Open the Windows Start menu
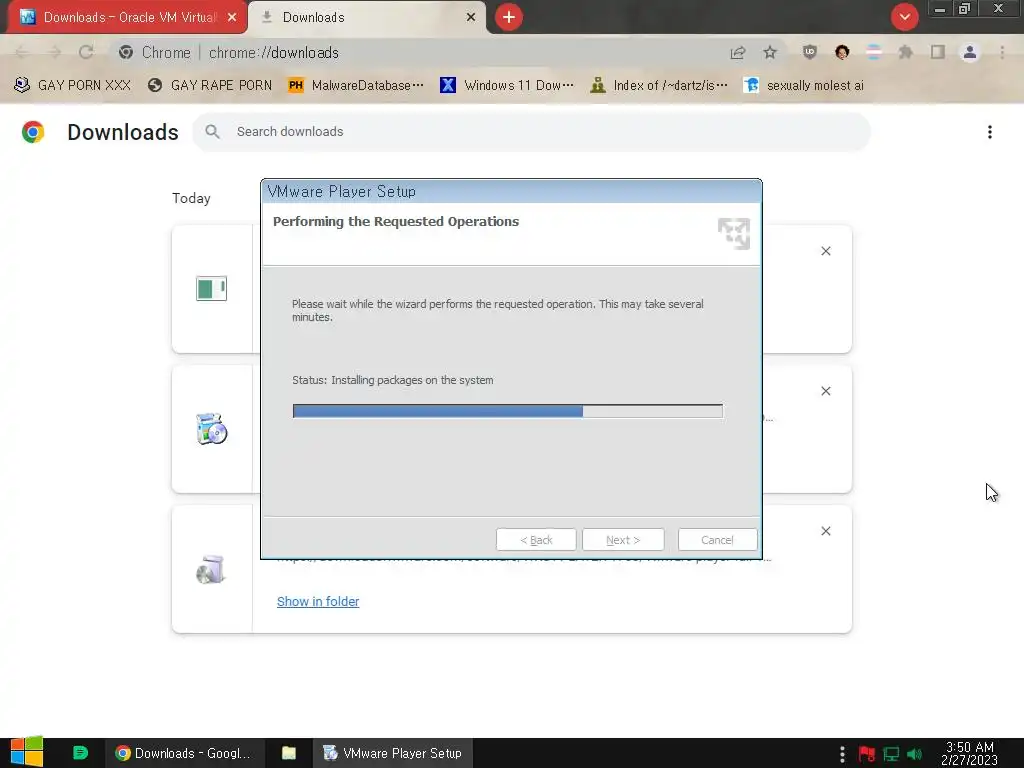 click(27, 752)
